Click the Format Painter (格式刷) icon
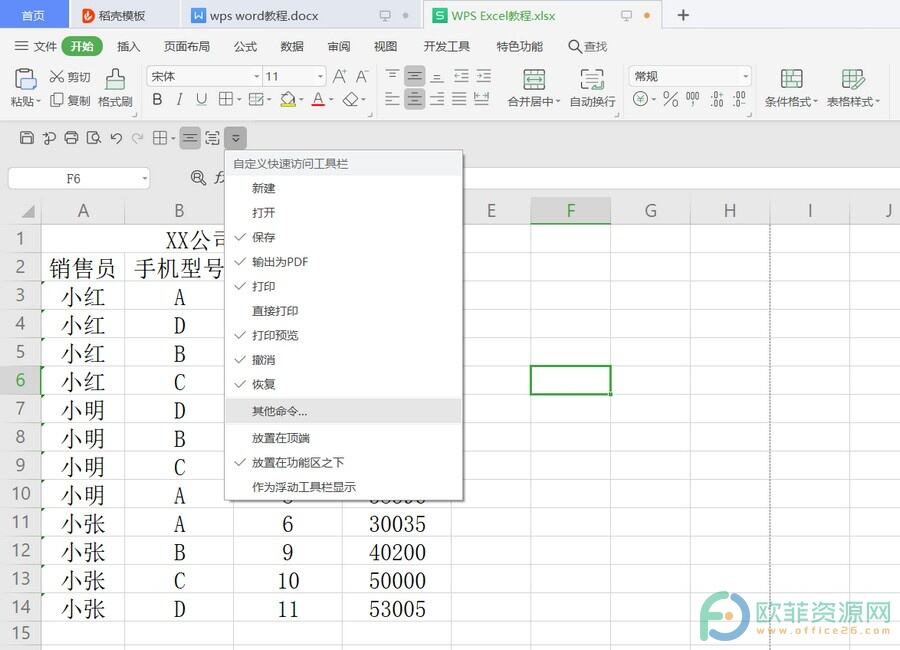 (115, 80)
